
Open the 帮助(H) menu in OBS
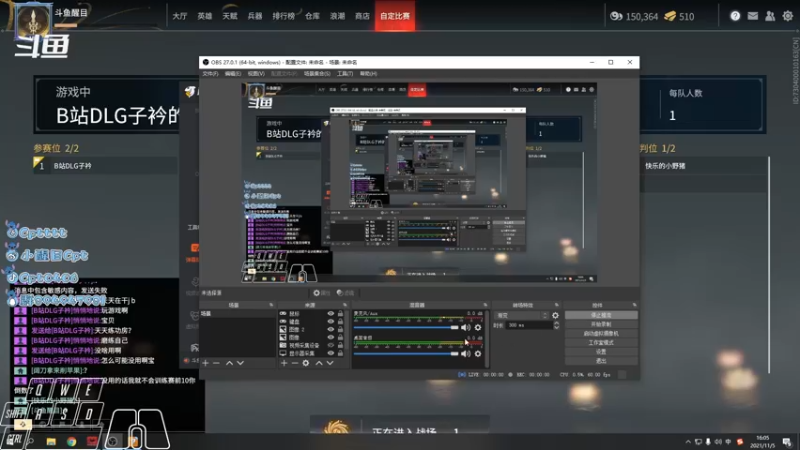(x=368, y=74)
